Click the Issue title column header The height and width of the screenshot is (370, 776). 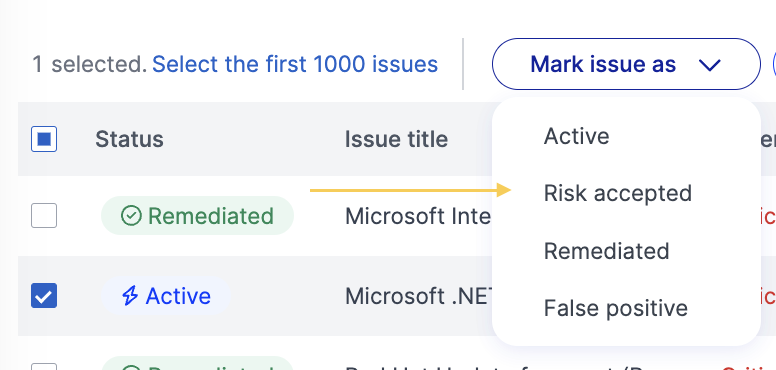coord(396,139)
